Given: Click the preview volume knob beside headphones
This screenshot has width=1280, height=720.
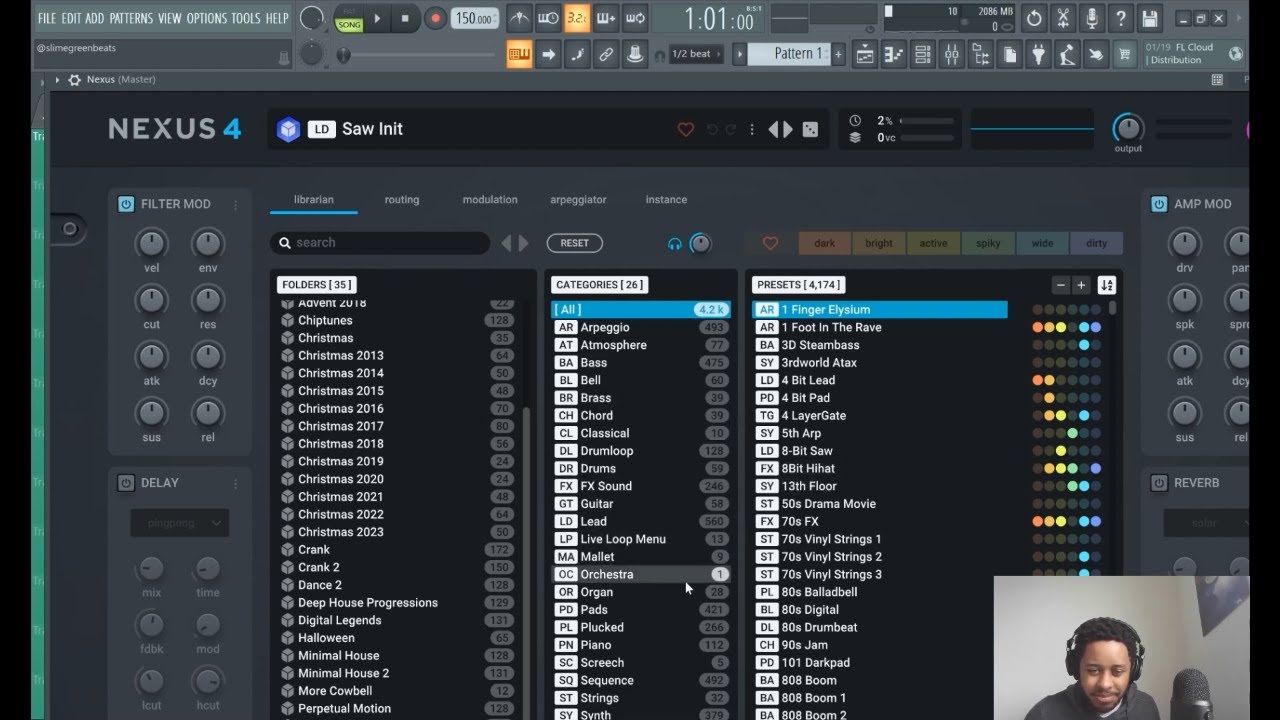Looking at the screenshot, I should [701, 243].
